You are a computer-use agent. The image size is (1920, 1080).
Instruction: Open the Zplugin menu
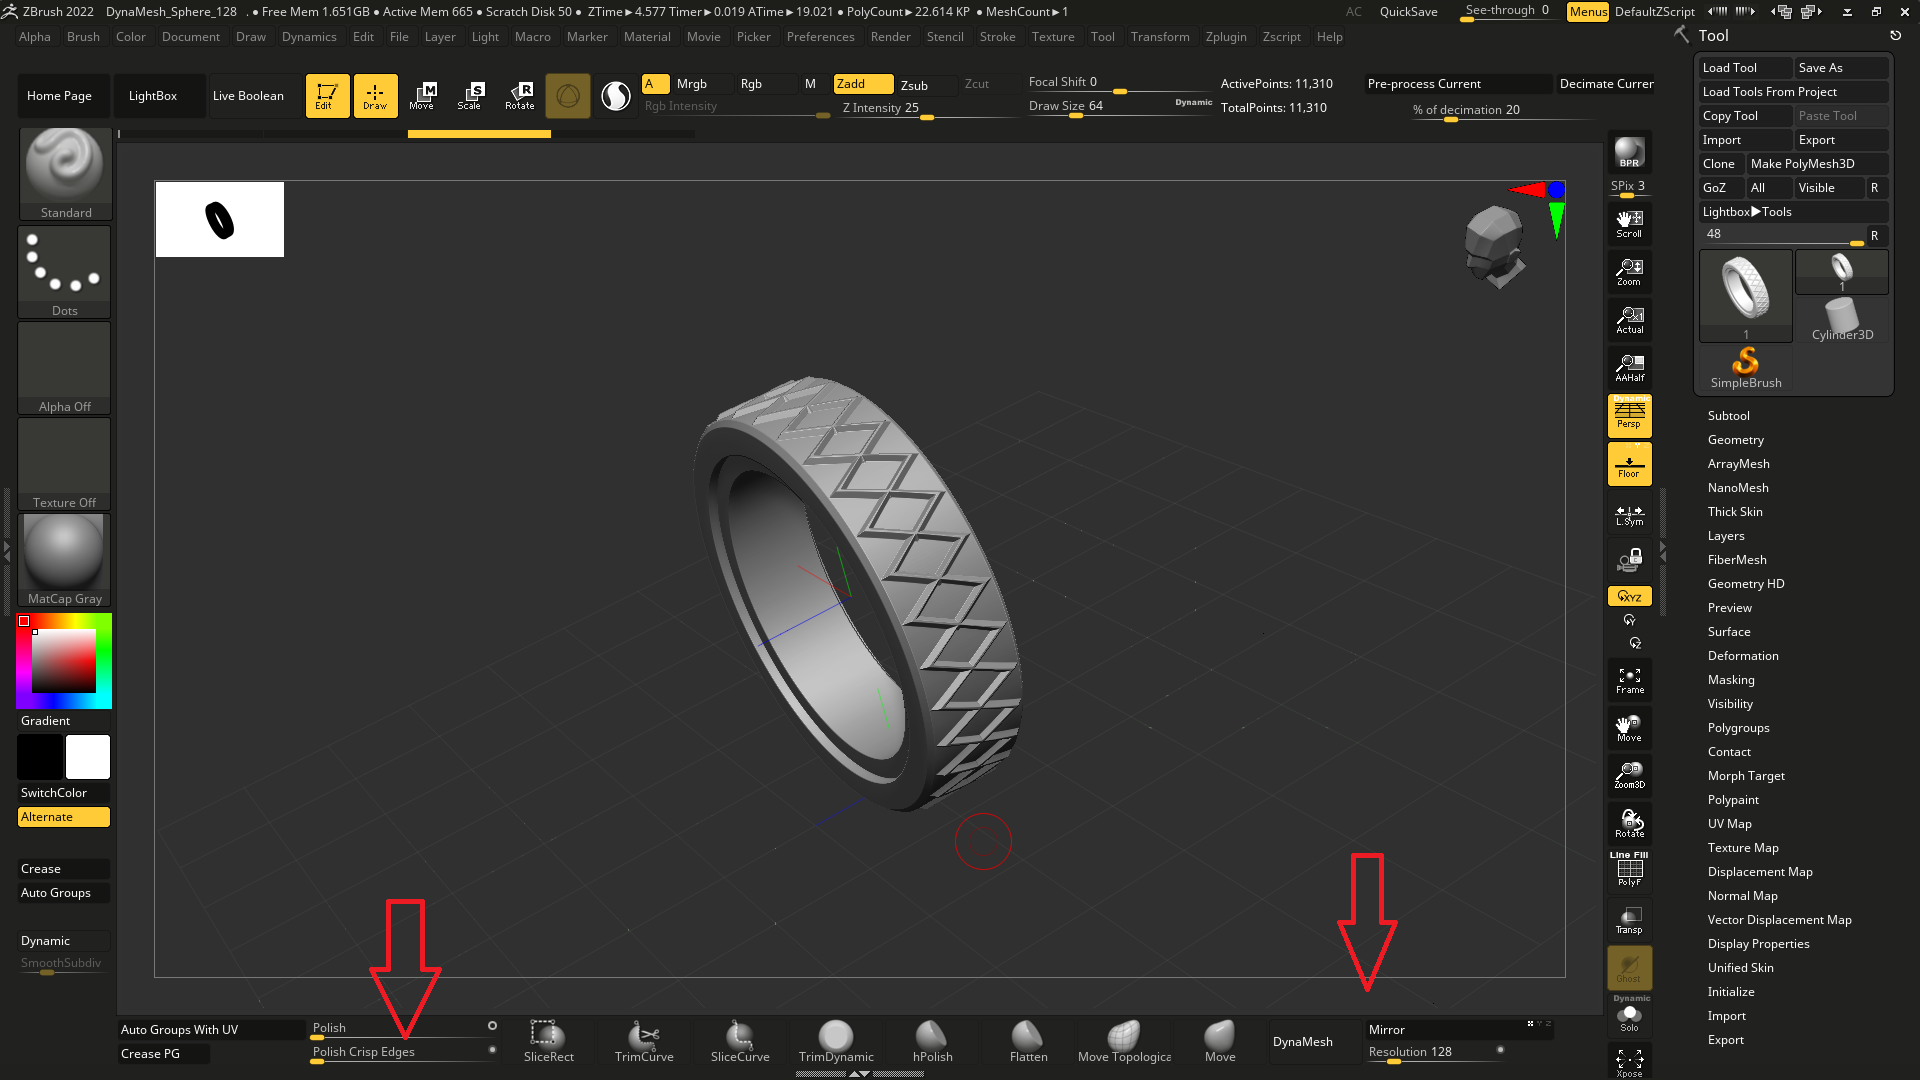[x=1225, y=37]
